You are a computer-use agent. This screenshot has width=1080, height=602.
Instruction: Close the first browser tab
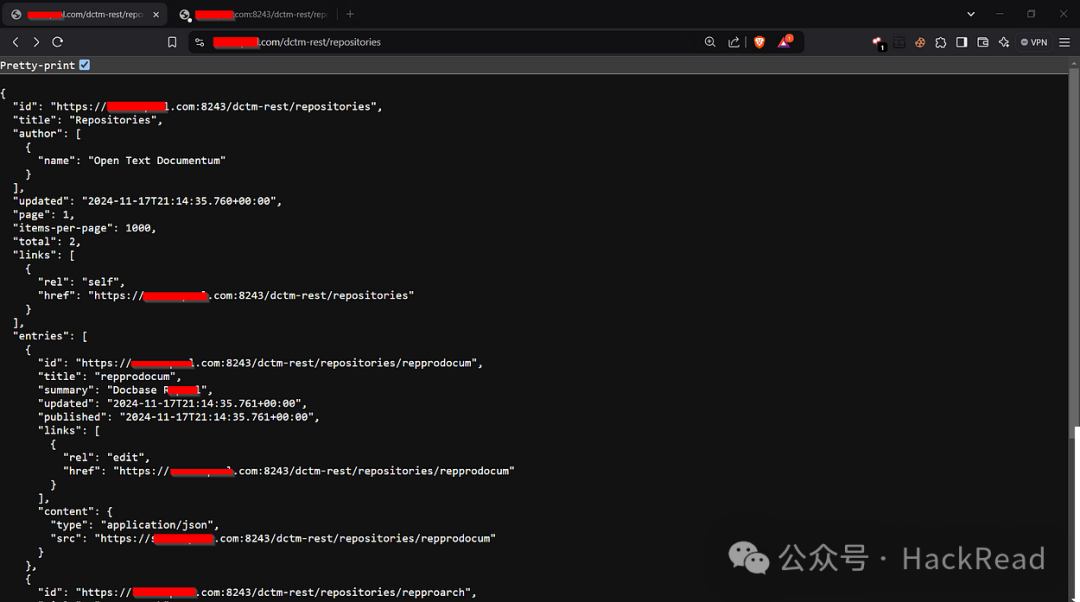[x=156, y=14]
